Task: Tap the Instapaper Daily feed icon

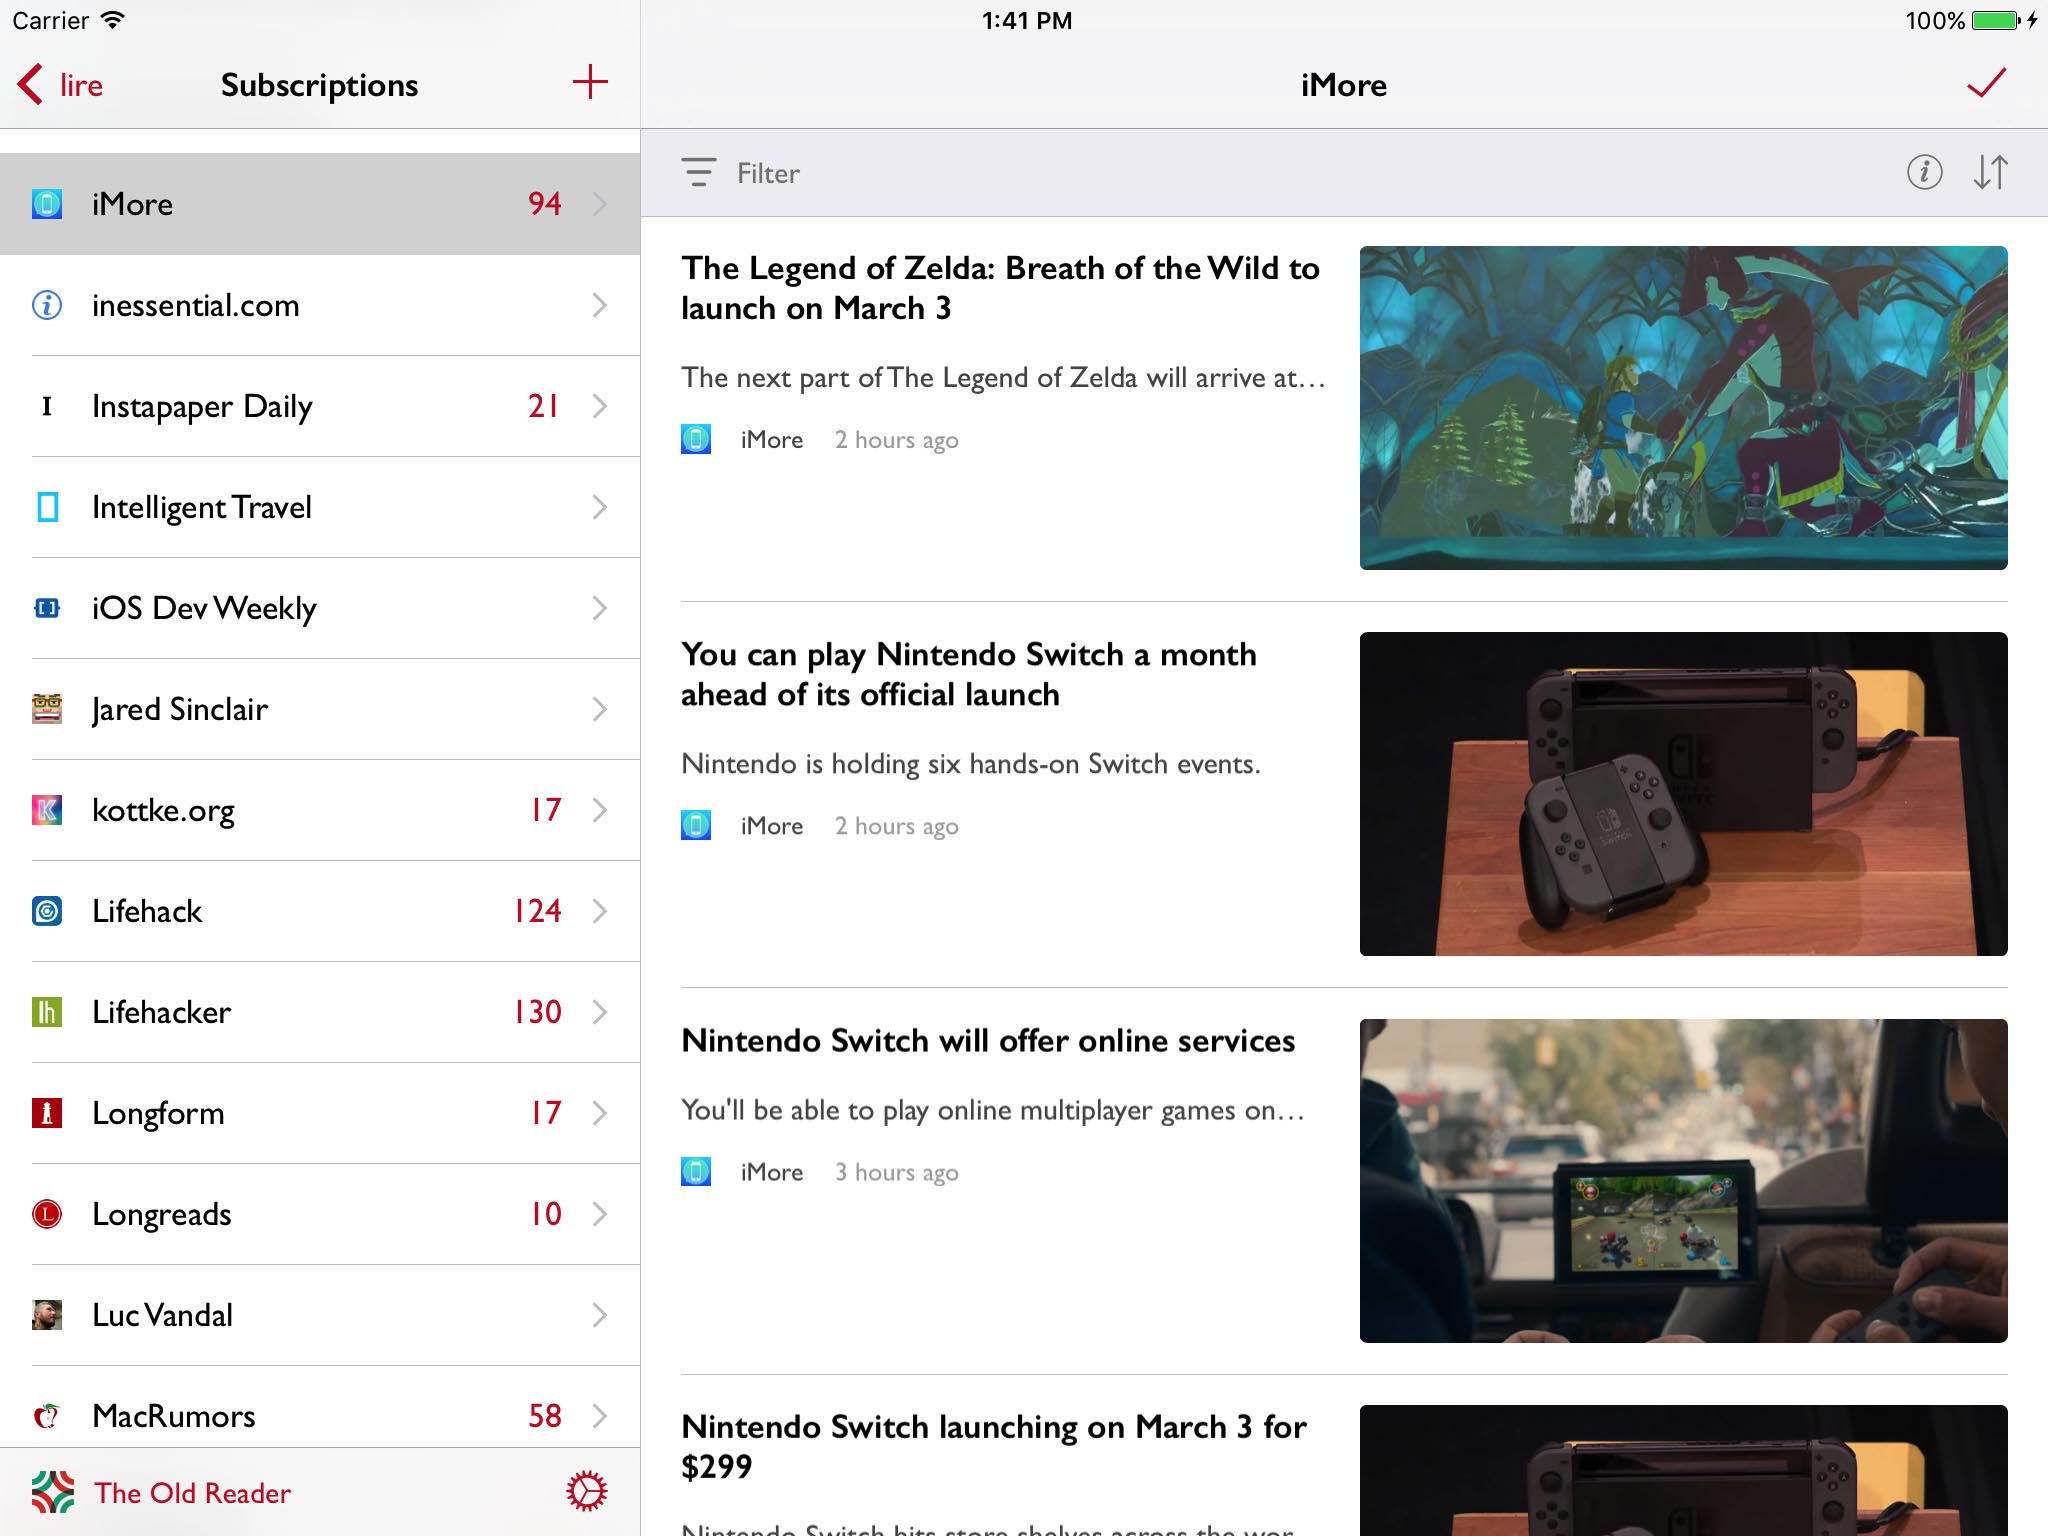Action: (47, 406)
